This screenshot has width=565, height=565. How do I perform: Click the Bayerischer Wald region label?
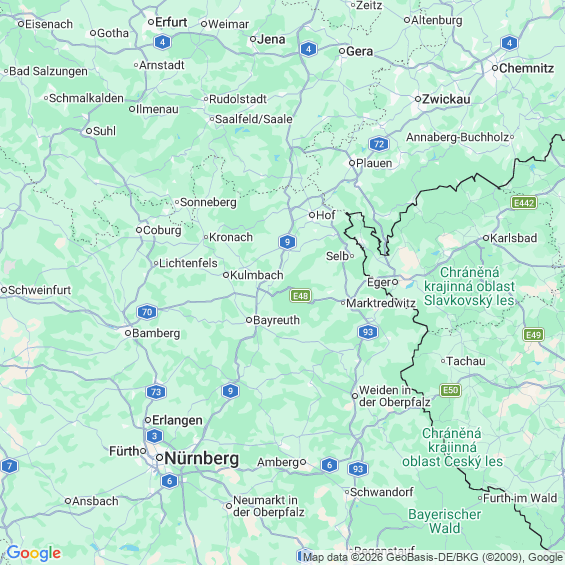click(x=445, y=521)
